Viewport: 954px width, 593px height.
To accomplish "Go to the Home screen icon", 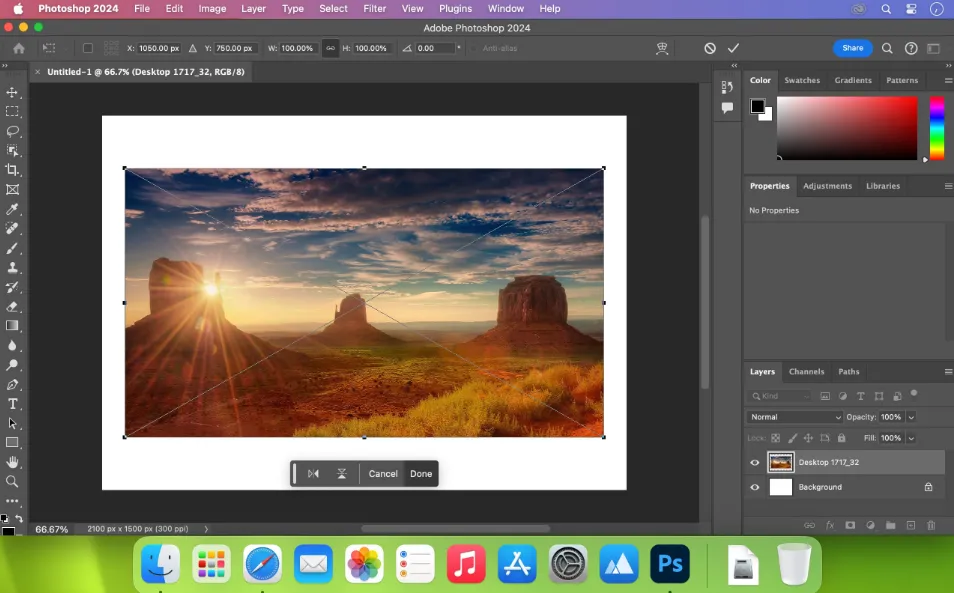I will point(19,48).
